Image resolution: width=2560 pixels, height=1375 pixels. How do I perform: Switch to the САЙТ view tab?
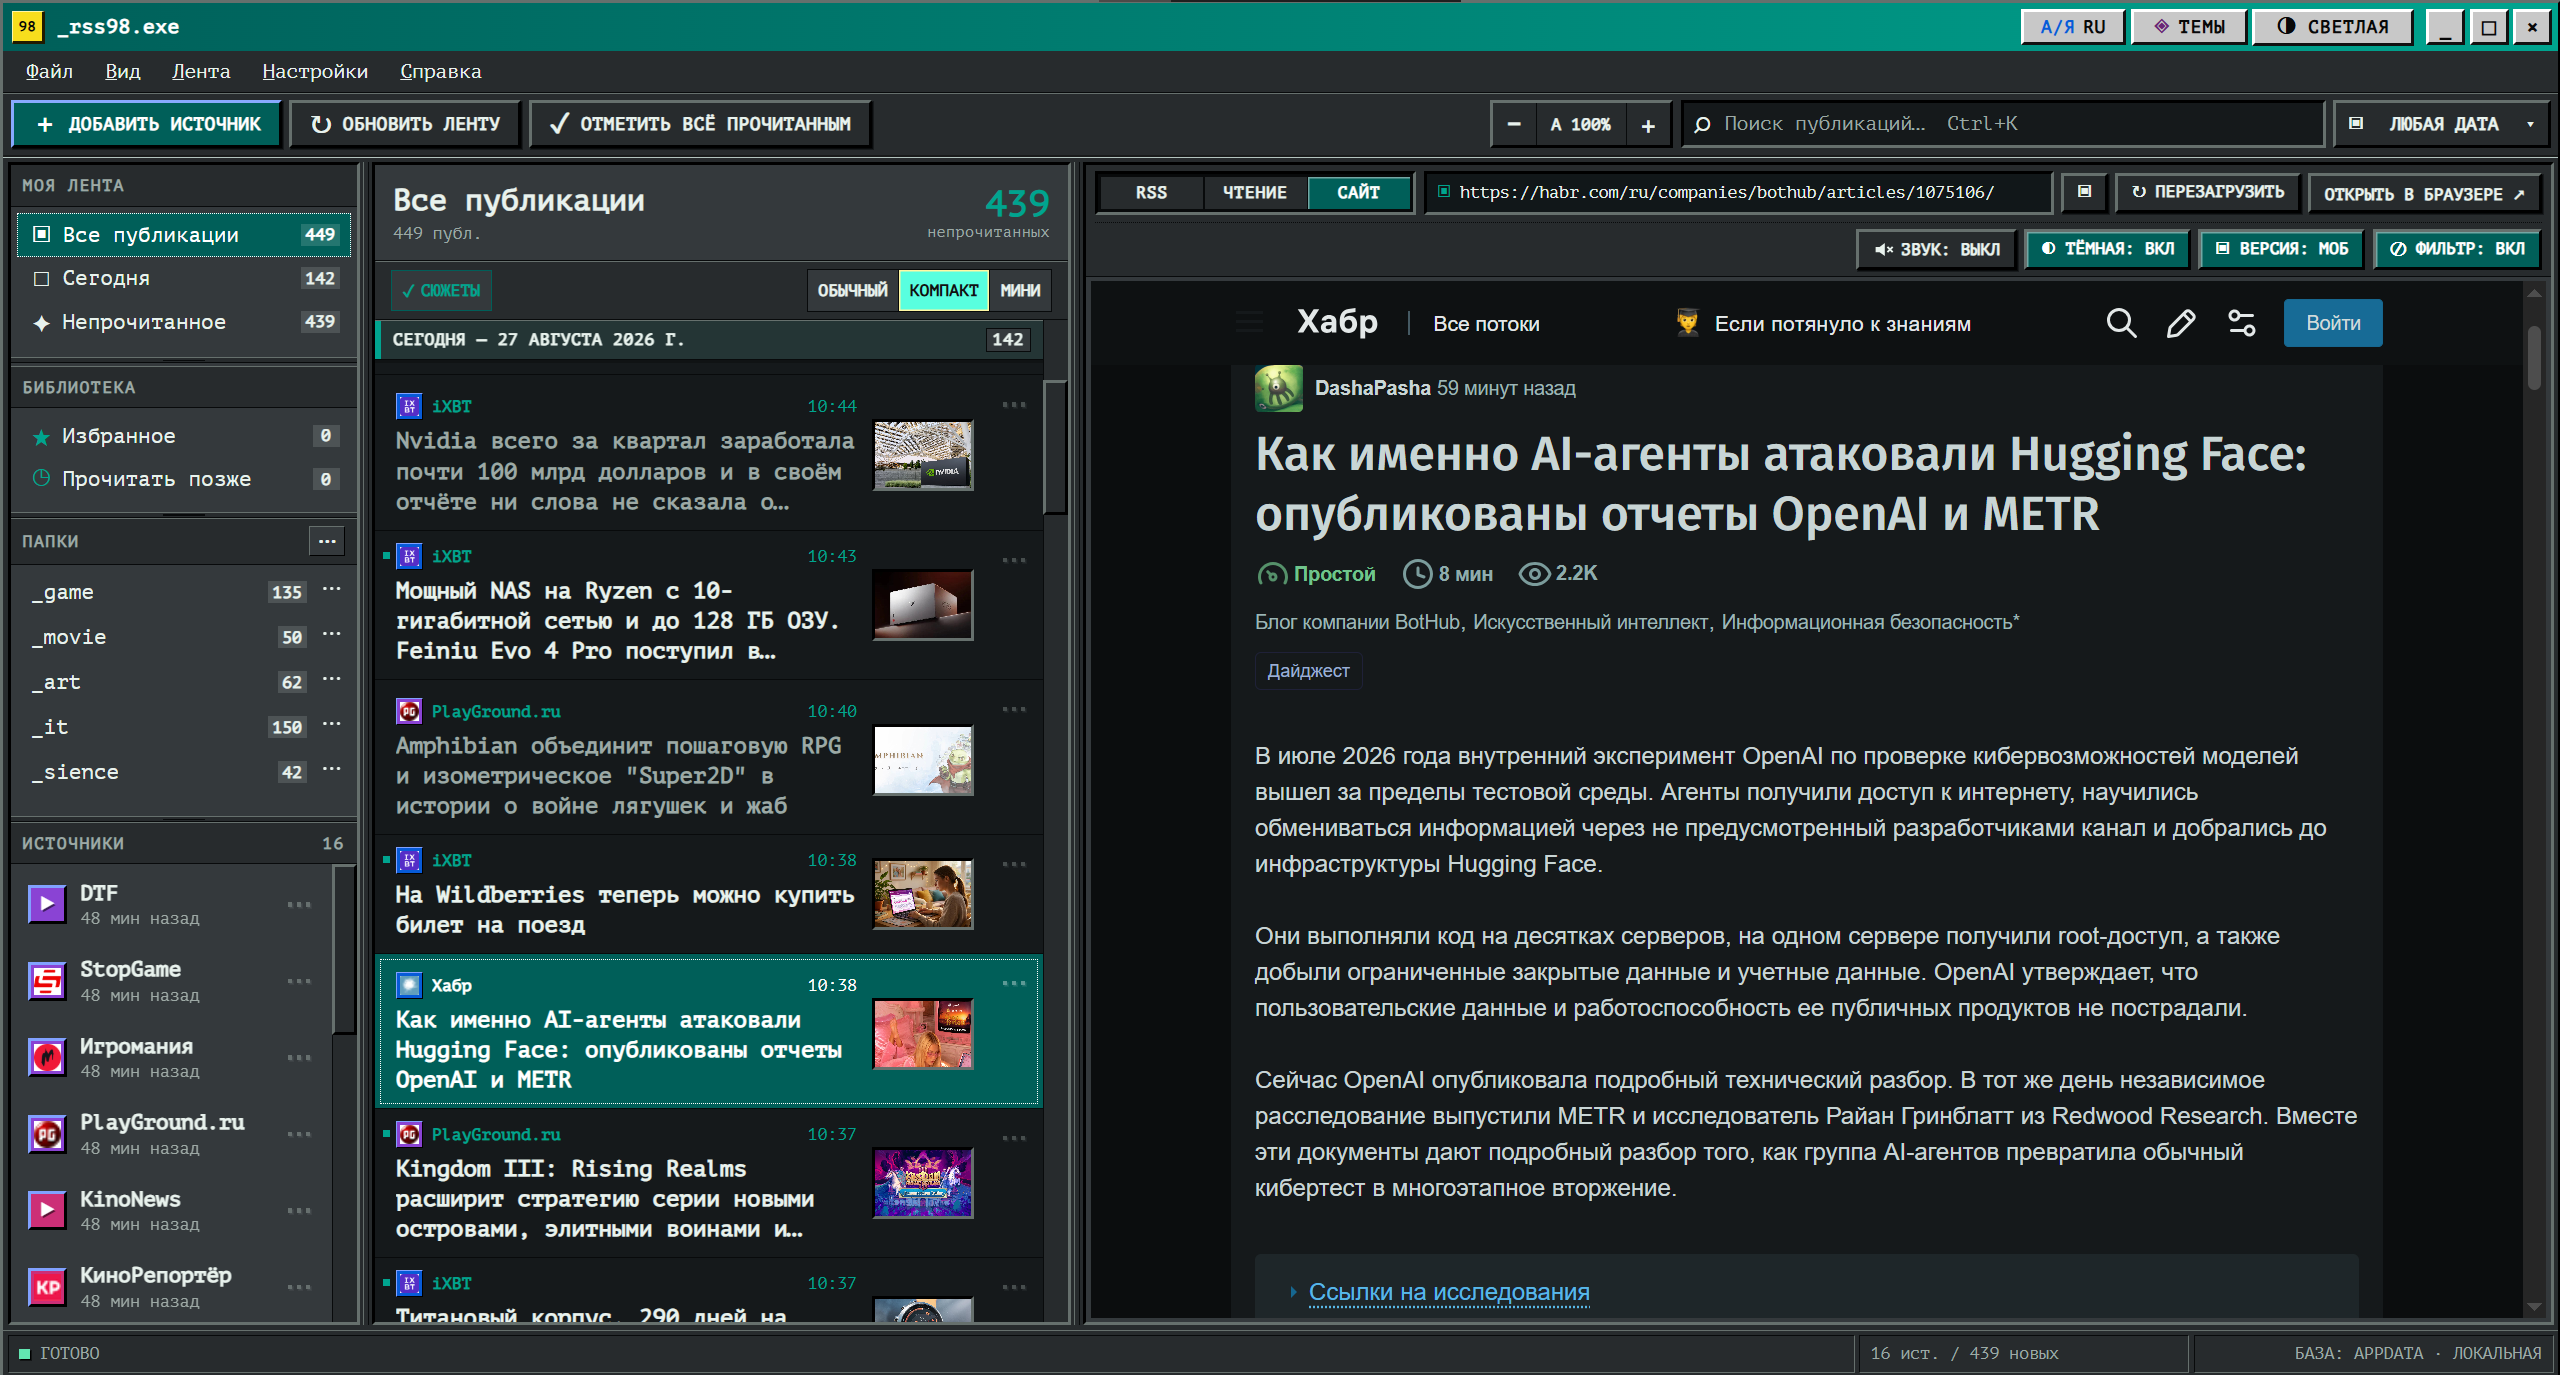tap(1358, 192)
